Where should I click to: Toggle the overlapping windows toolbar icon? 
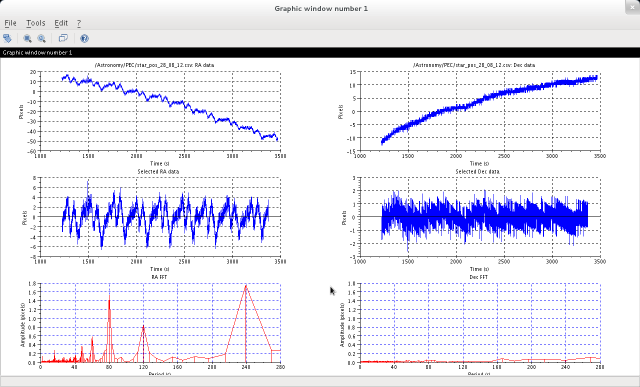(x=63, y=38)
